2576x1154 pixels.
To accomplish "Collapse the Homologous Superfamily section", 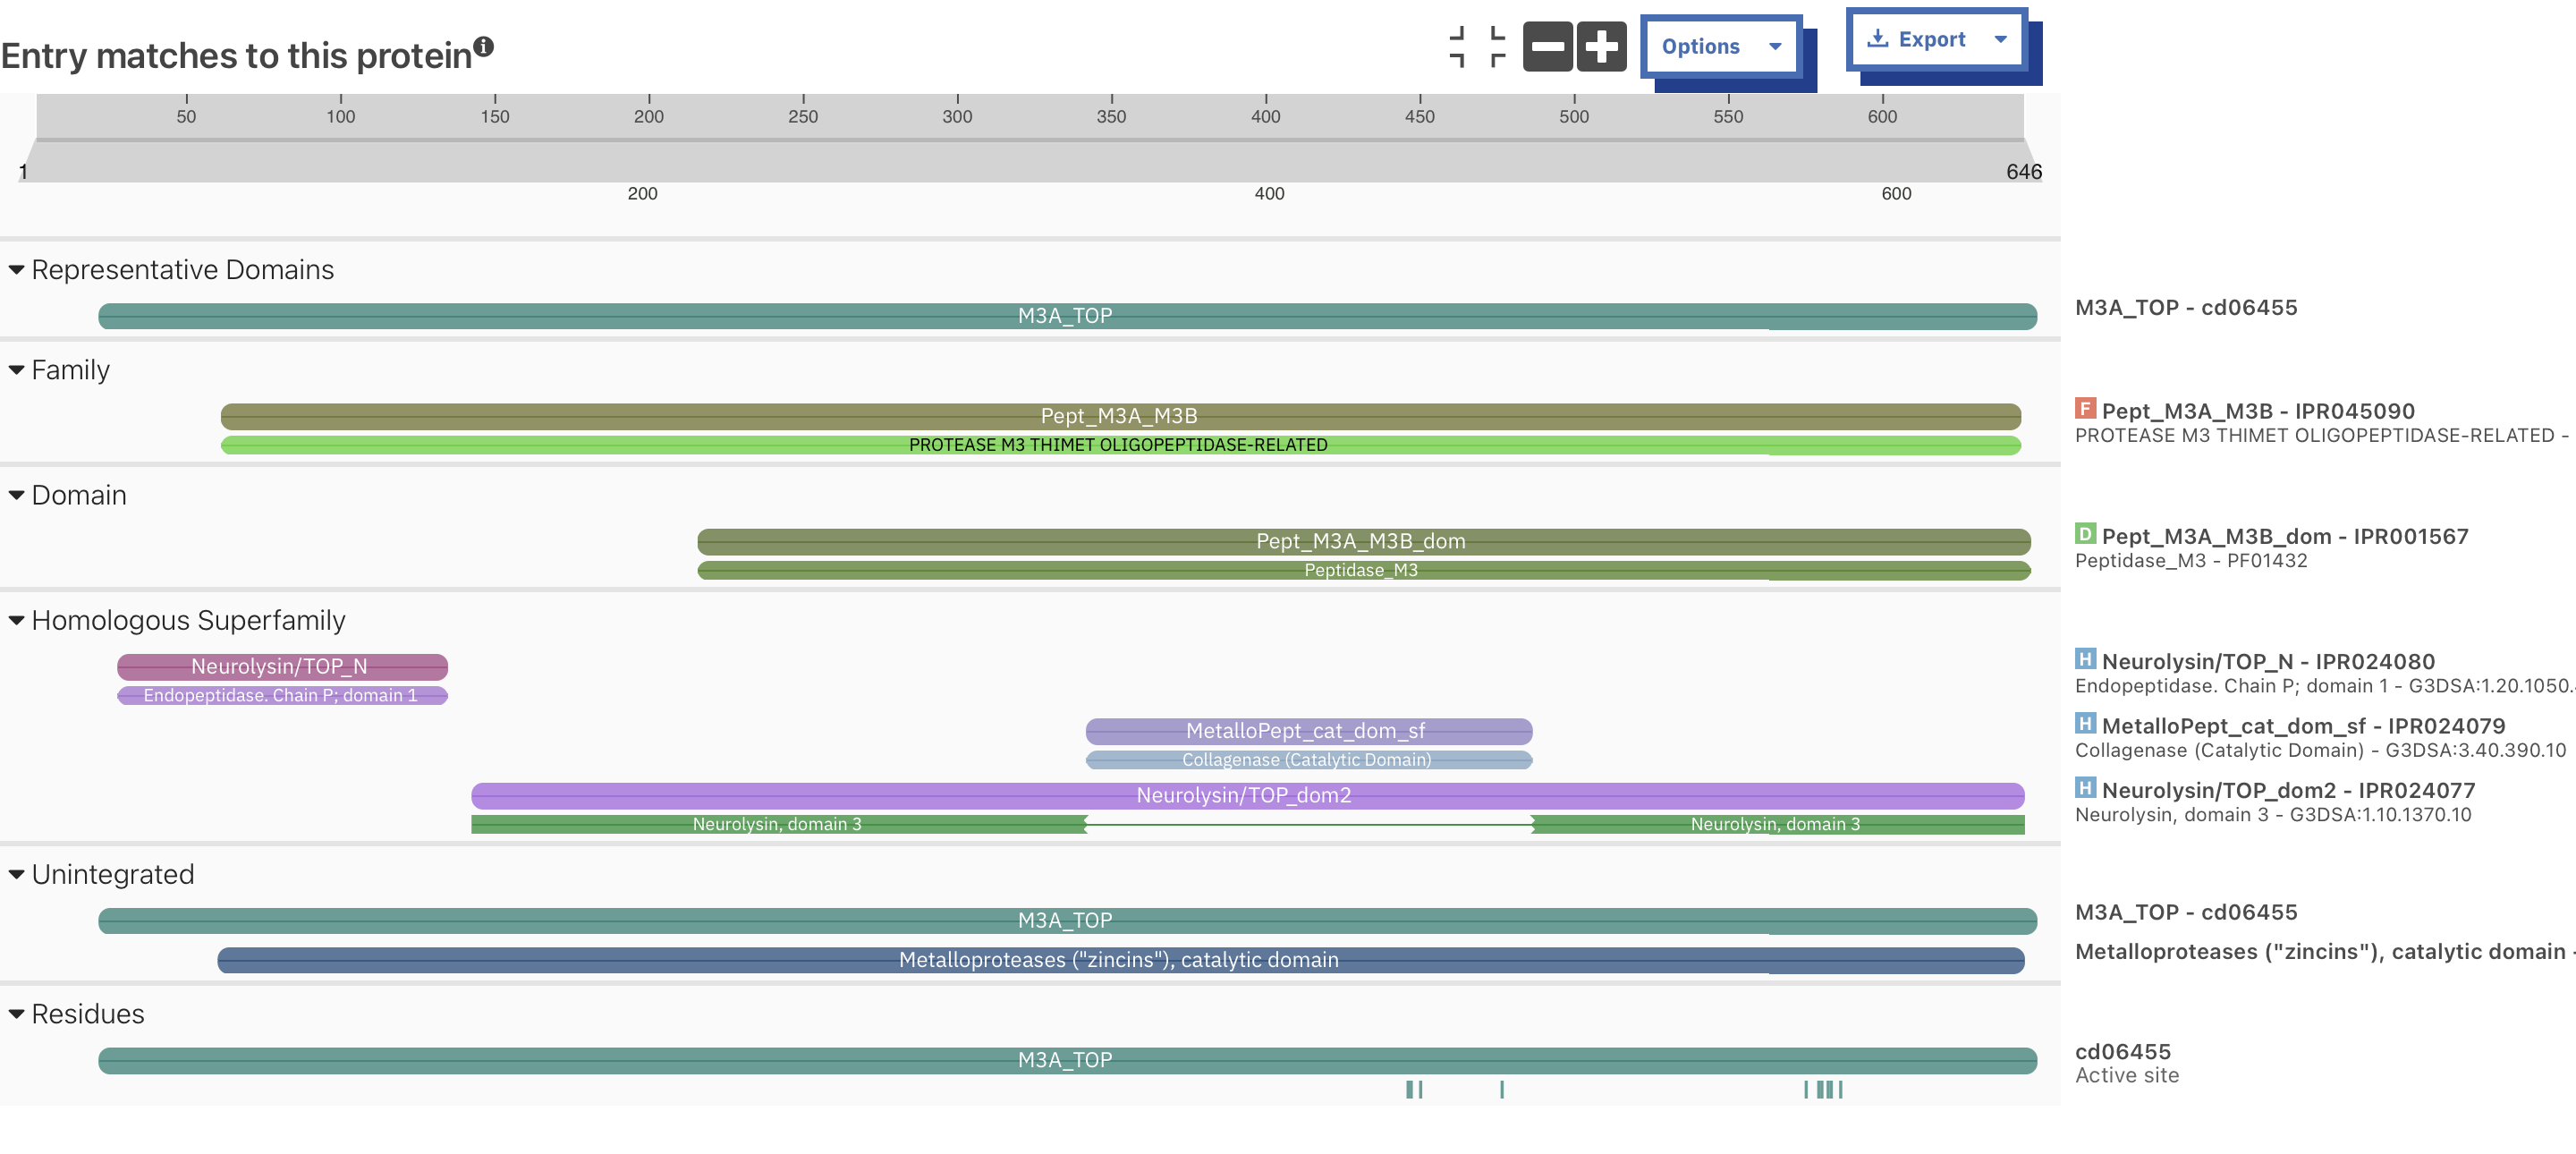I will (x=17, y=620).
